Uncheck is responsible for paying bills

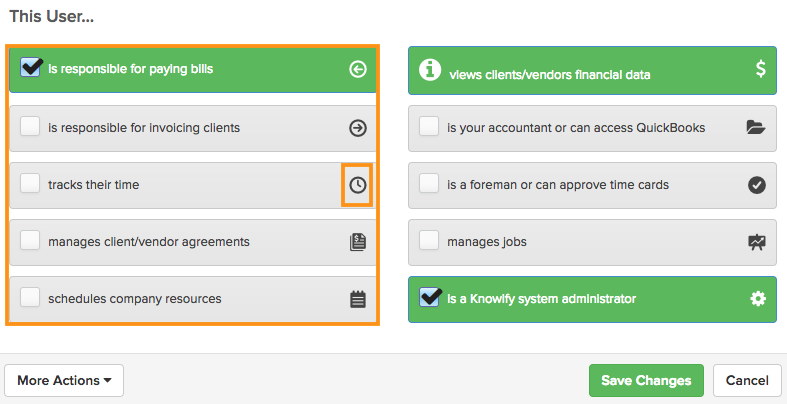point(30,67)
